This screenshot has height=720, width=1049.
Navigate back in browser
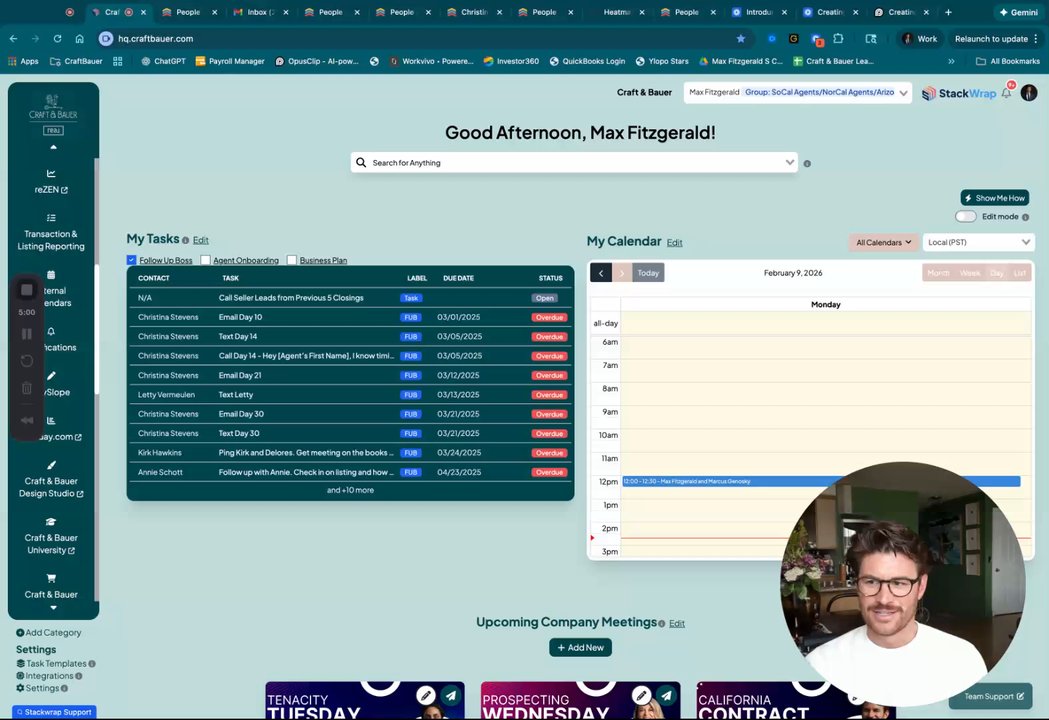point(13,39)
